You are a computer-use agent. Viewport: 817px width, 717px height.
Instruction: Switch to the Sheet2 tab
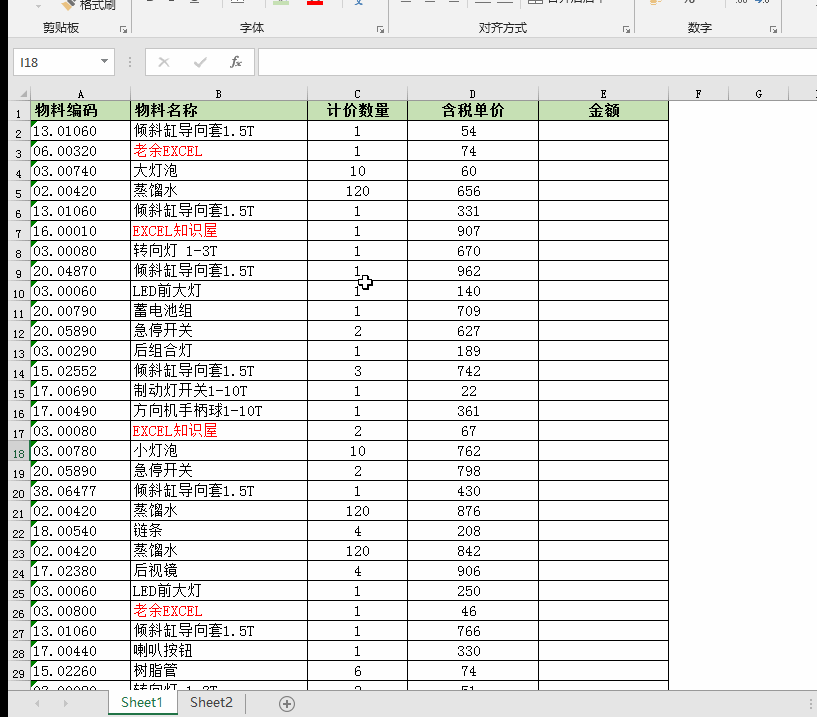[x=211, y=702]
